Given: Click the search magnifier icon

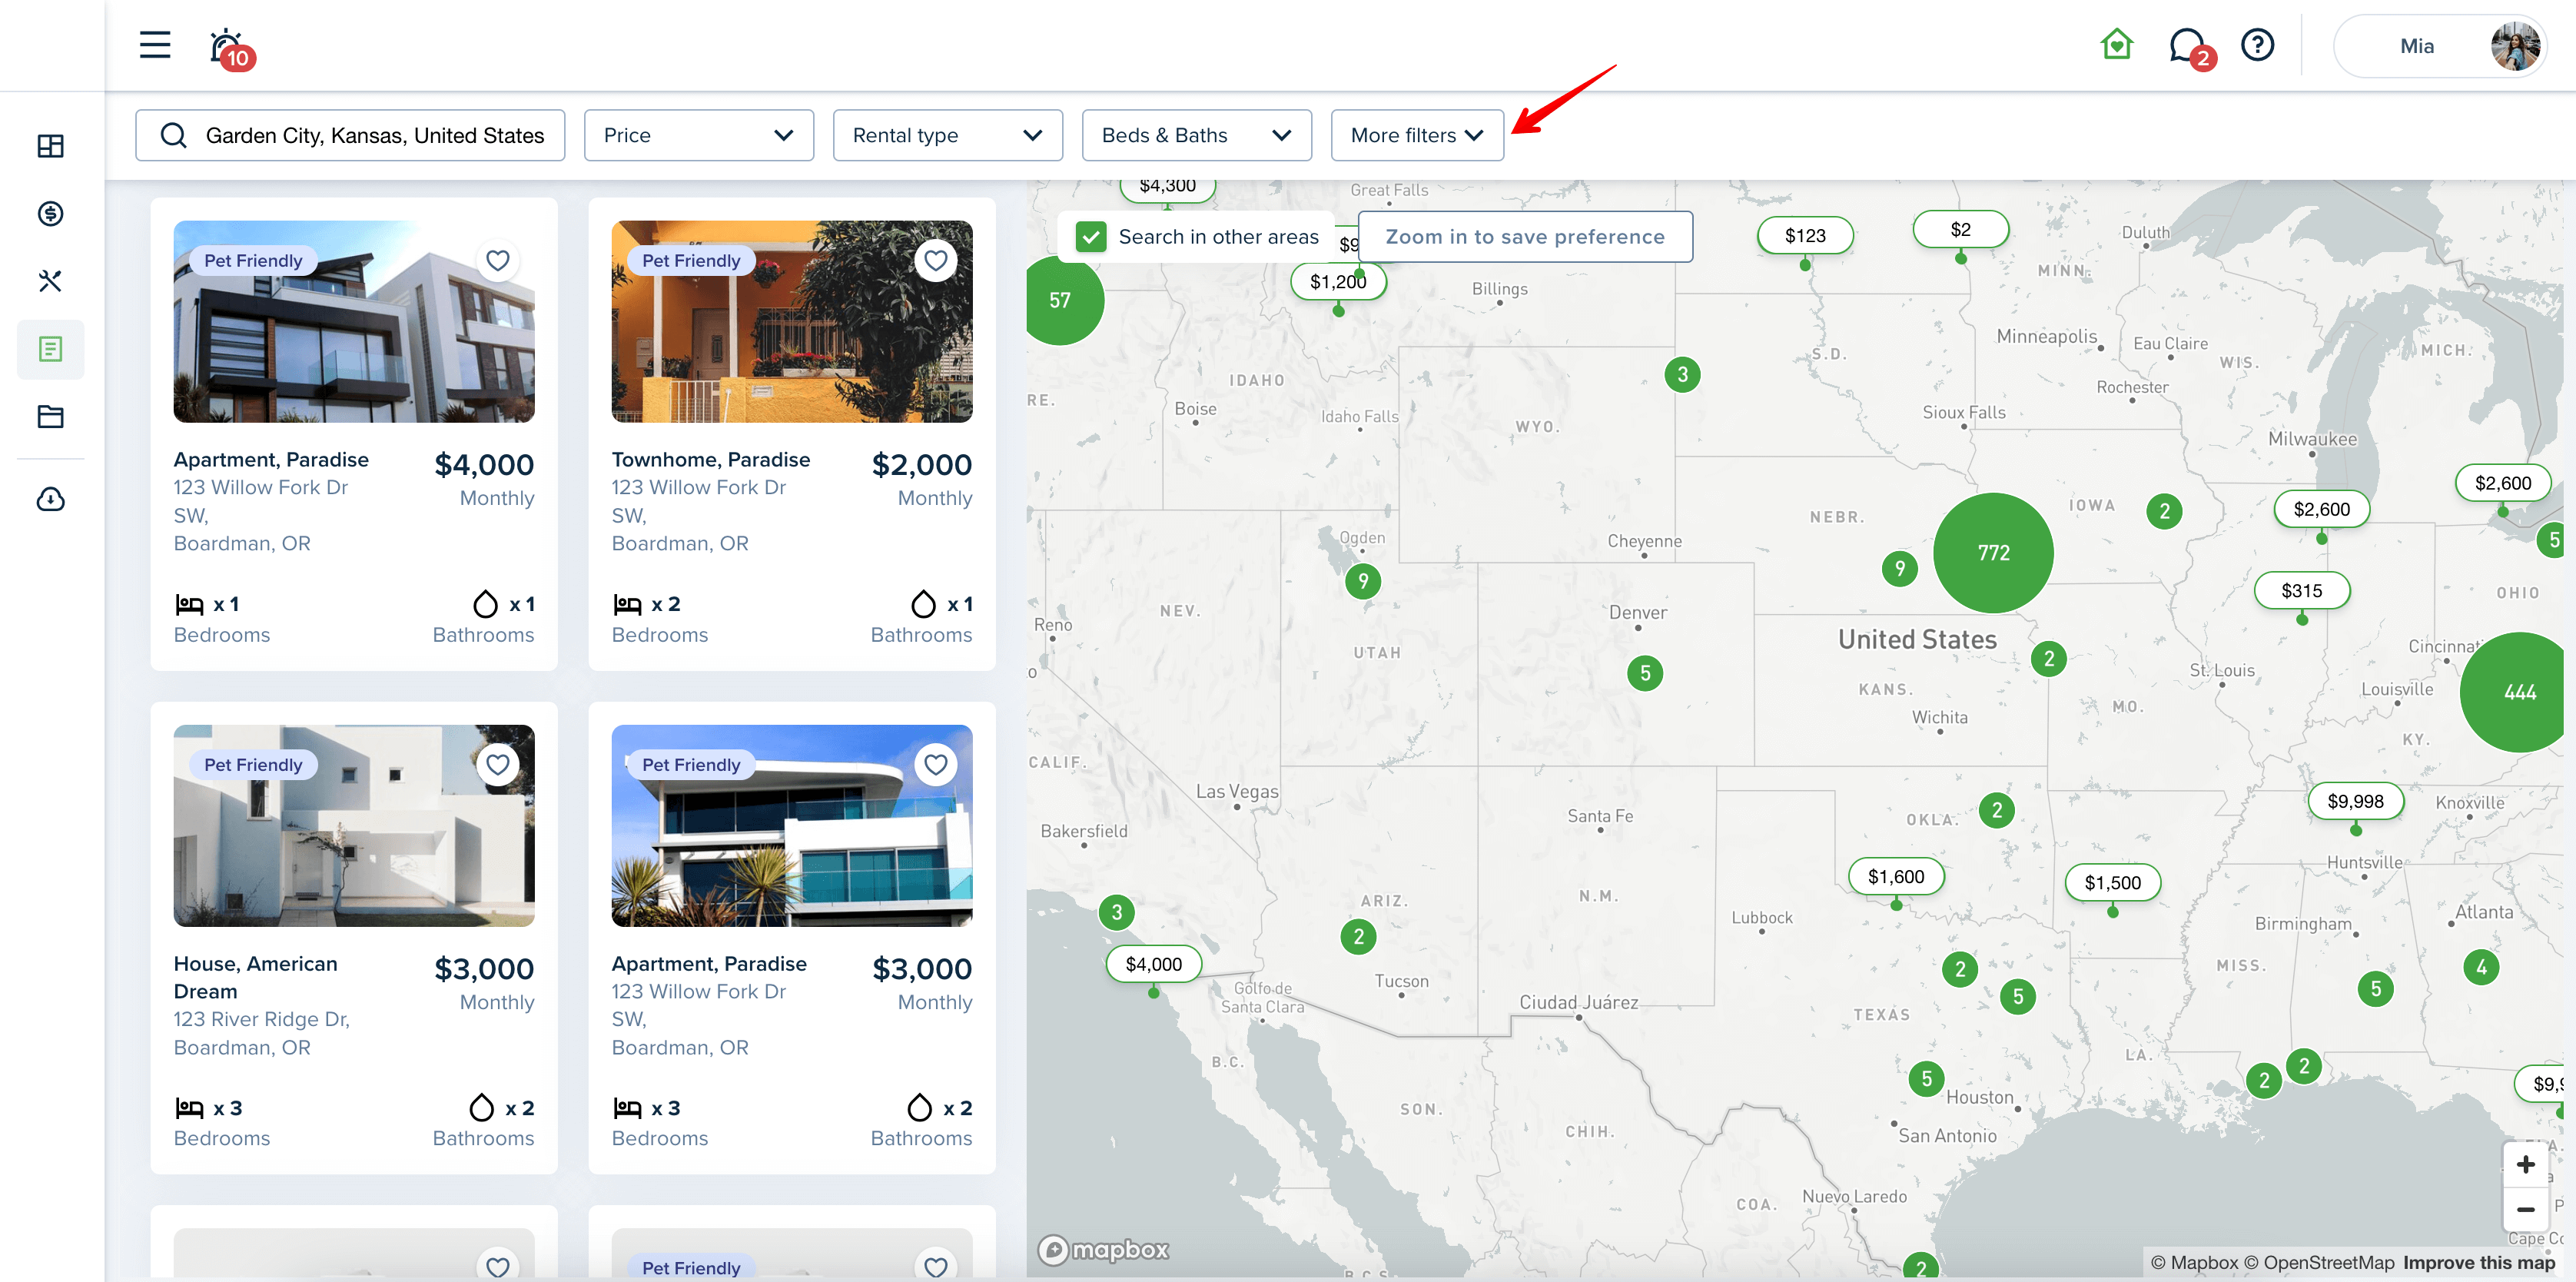Looking at the screenshot, I should click(x=173, y=135).
